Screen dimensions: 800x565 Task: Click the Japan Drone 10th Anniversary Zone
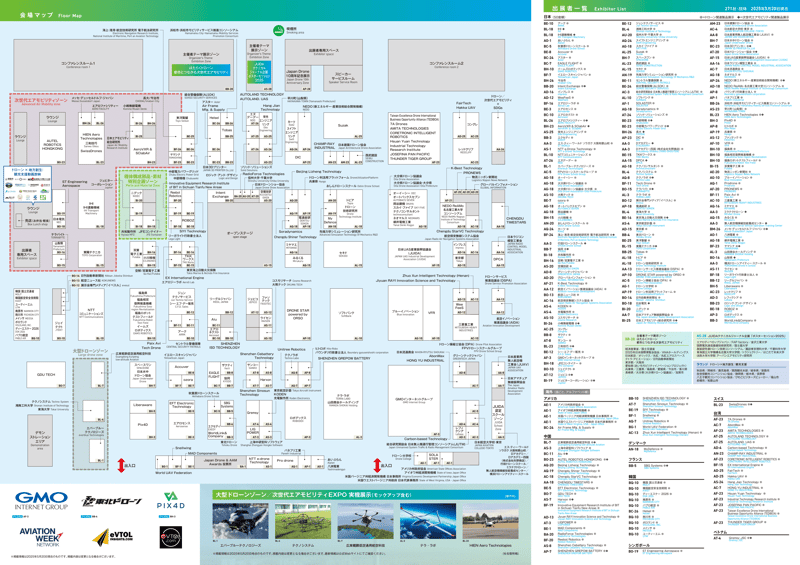pyautogui.click(x=297, y=77)
